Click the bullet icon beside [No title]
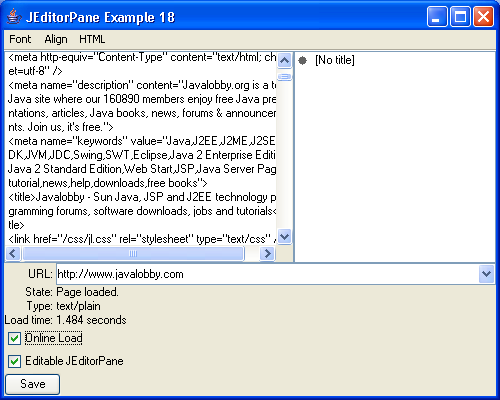 [x=303, y=60]
